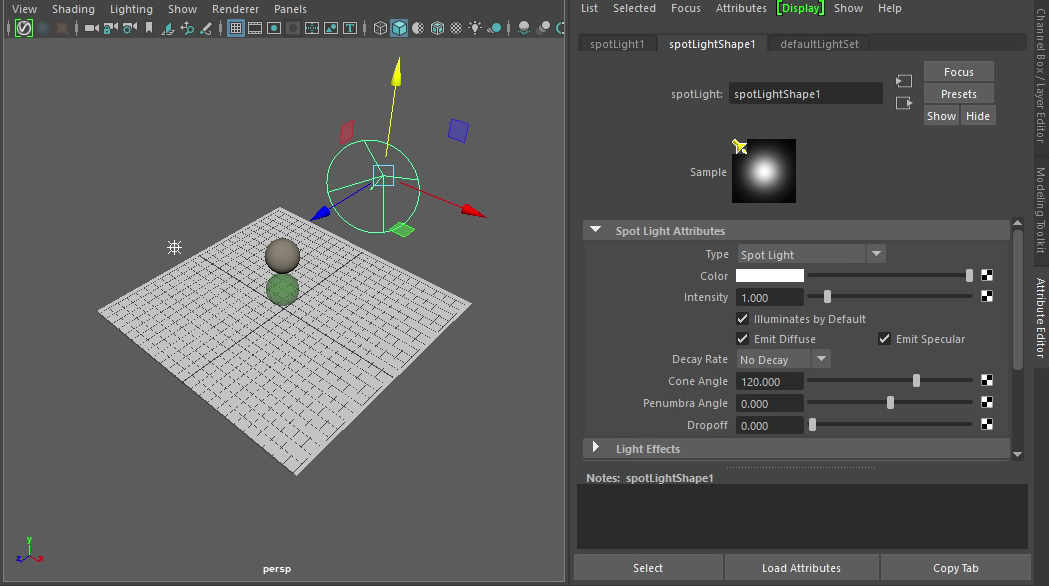Viewport: 1049px width, 586px height.
Task: Click the go to input connection icon
Action: click(x=904, y=81)
